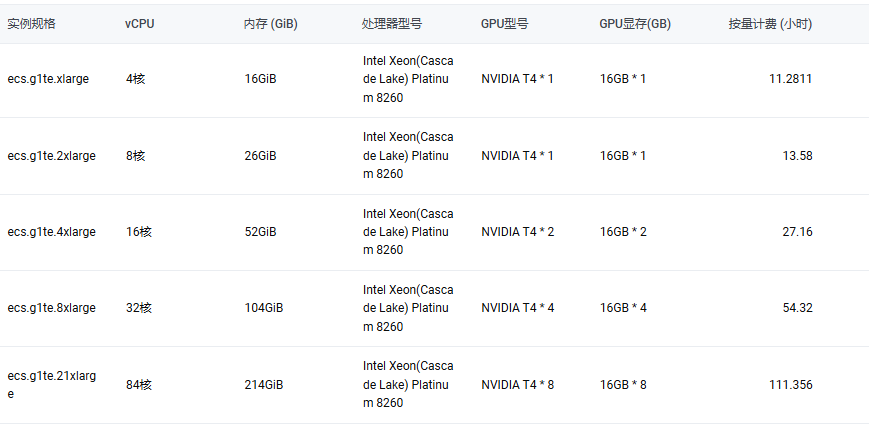Select the ecs.g1te.21xlarge instance name
Screen dimensions: 869x426
52,384
